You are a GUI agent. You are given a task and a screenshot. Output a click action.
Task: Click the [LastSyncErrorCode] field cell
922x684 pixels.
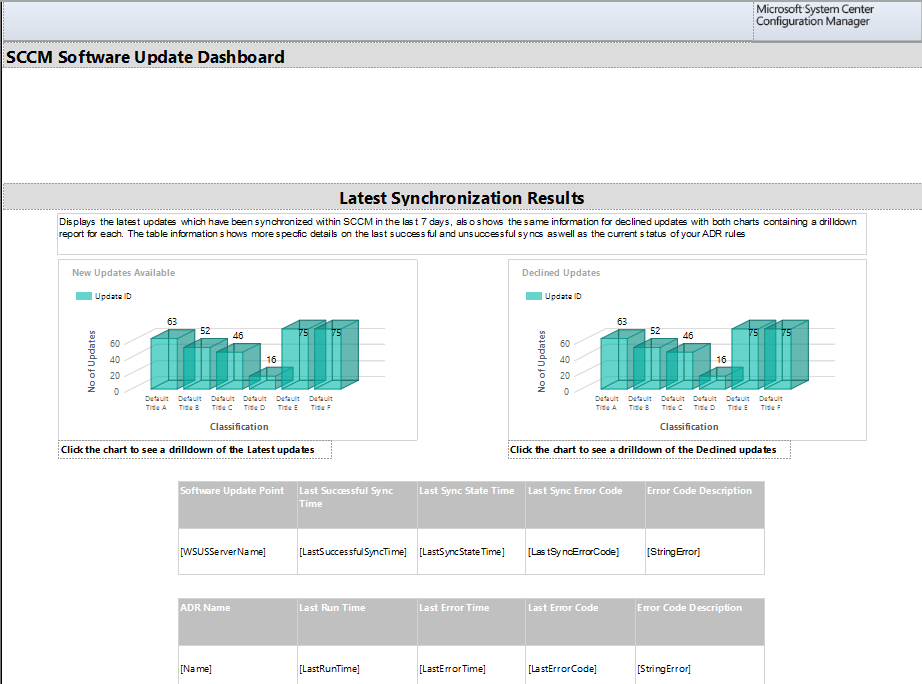pyautogui.click(x=586, y=552)
